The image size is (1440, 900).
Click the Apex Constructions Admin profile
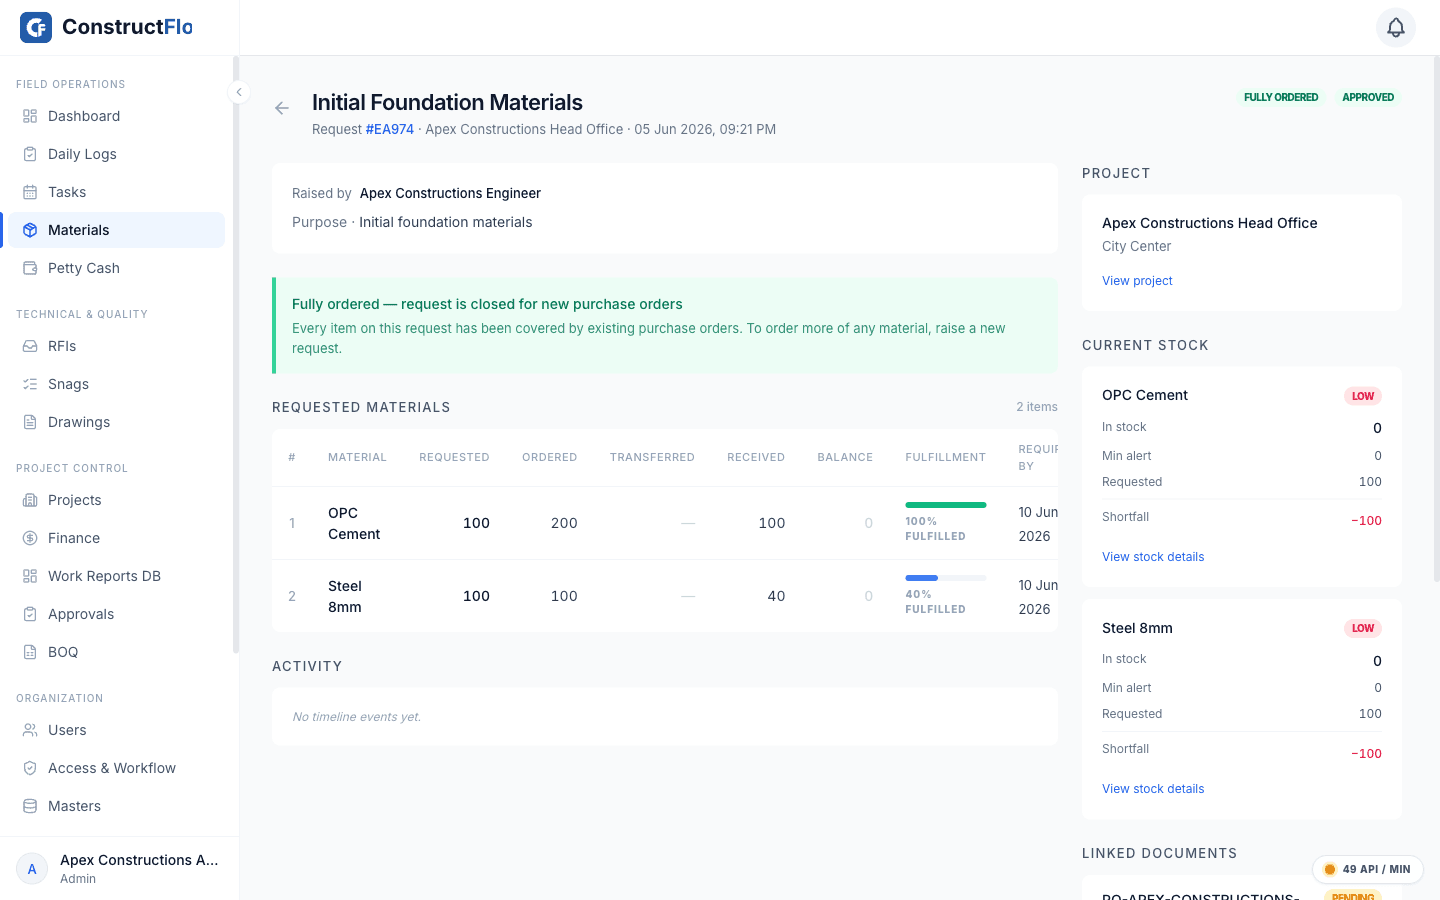point(119,869)
